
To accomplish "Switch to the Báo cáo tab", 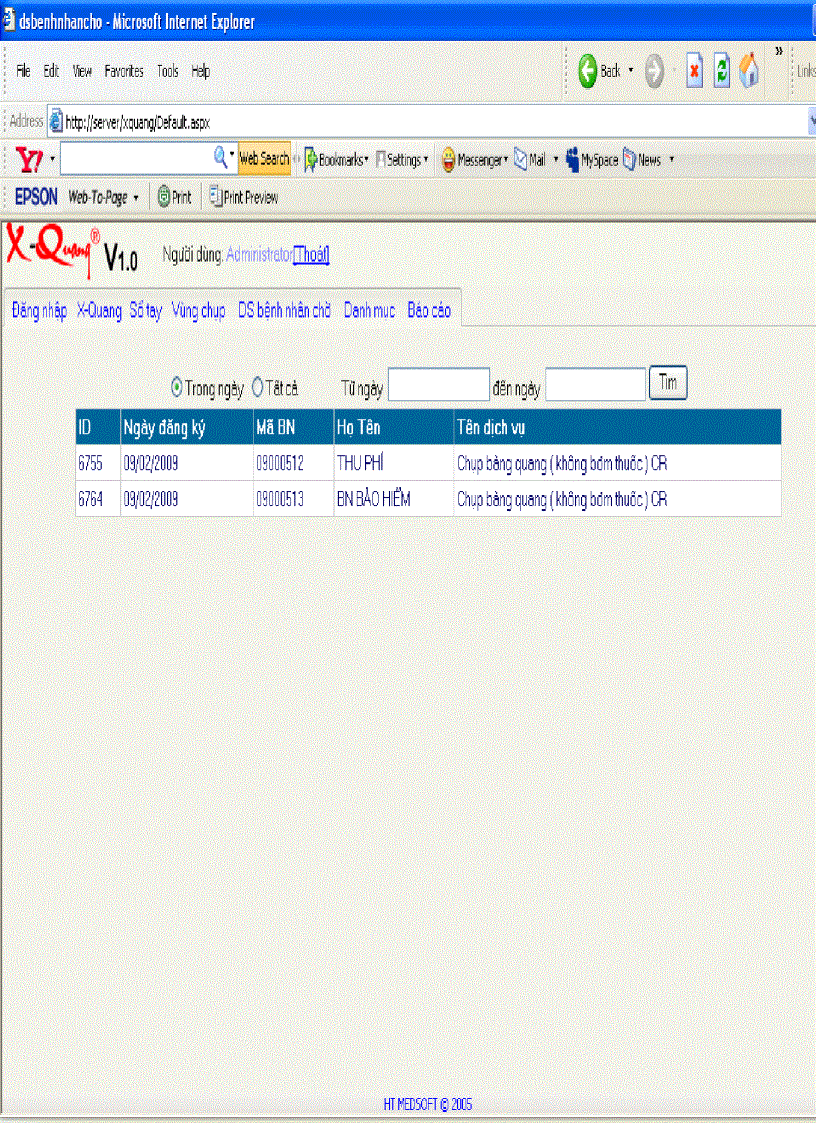I will click(428, 310).
